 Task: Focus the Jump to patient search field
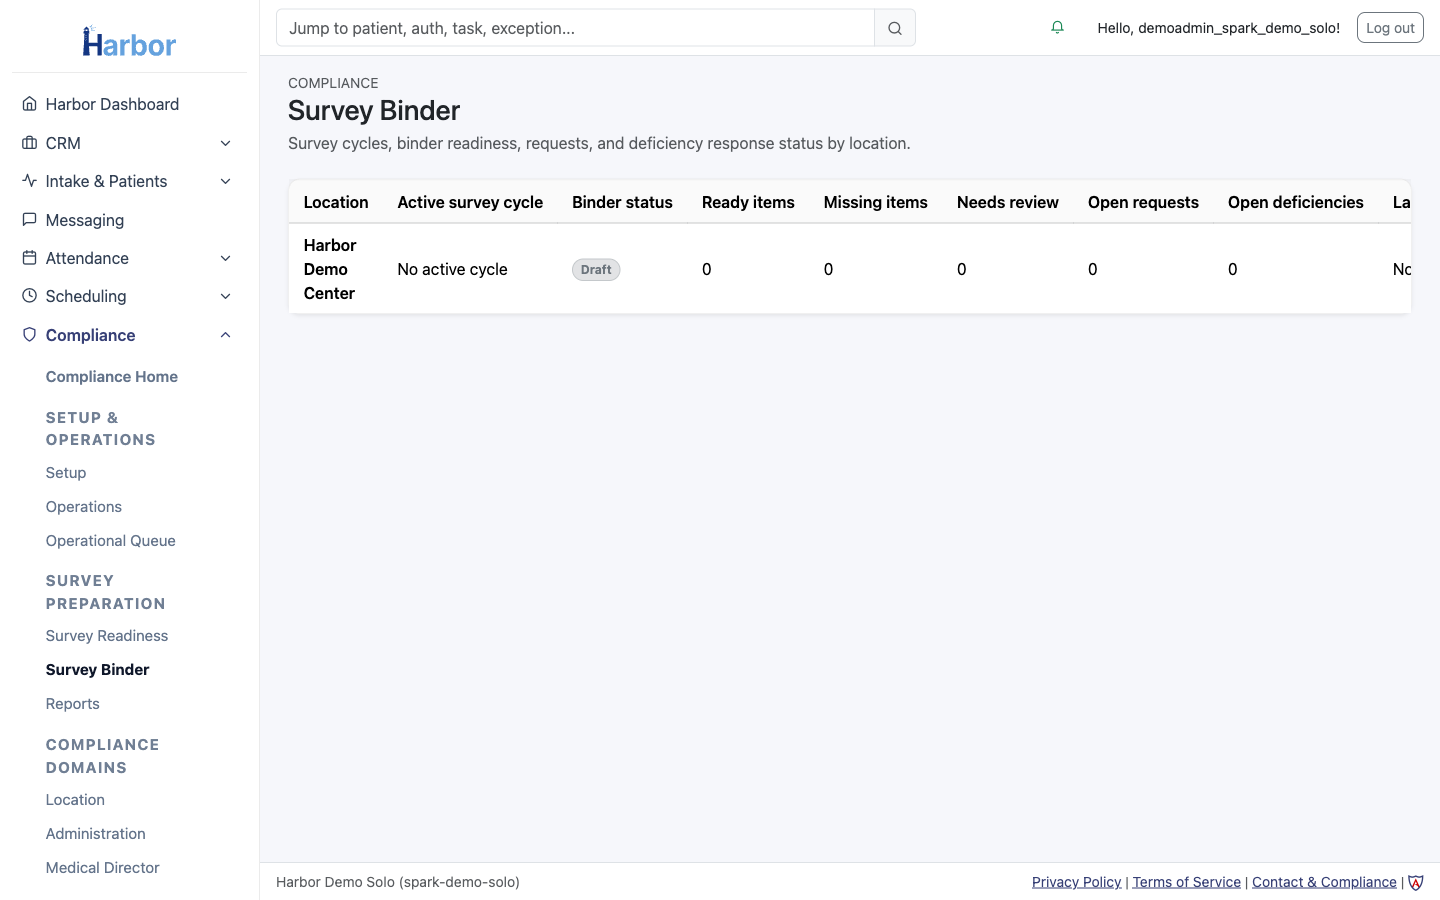coord(575,28)
